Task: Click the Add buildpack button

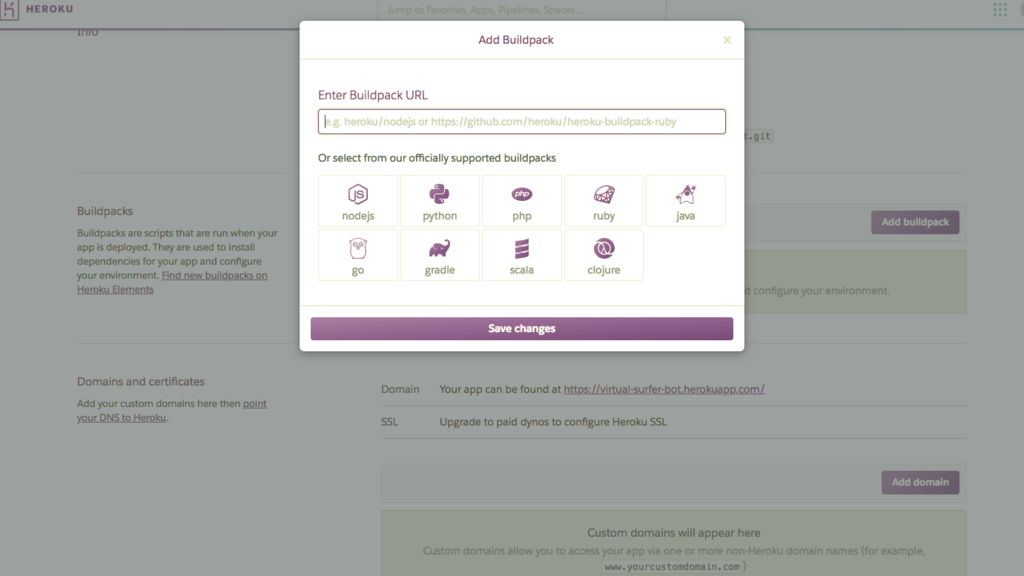Action: [x=915, y=222]
